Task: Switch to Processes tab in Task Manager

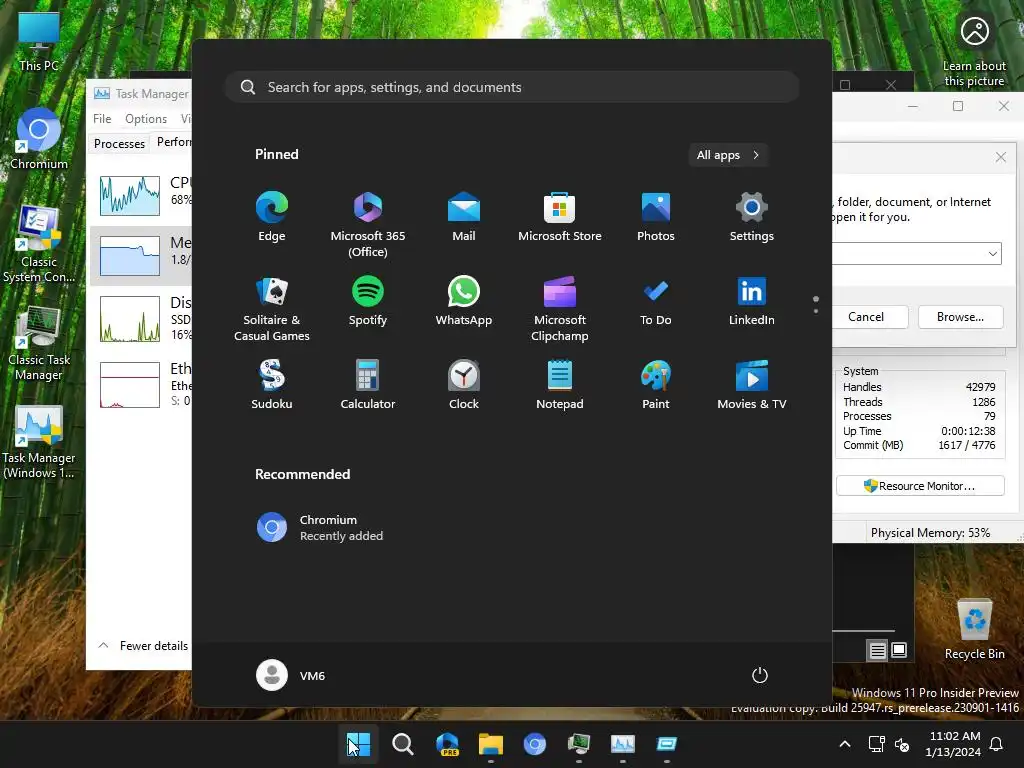Action: pos(120,143)
